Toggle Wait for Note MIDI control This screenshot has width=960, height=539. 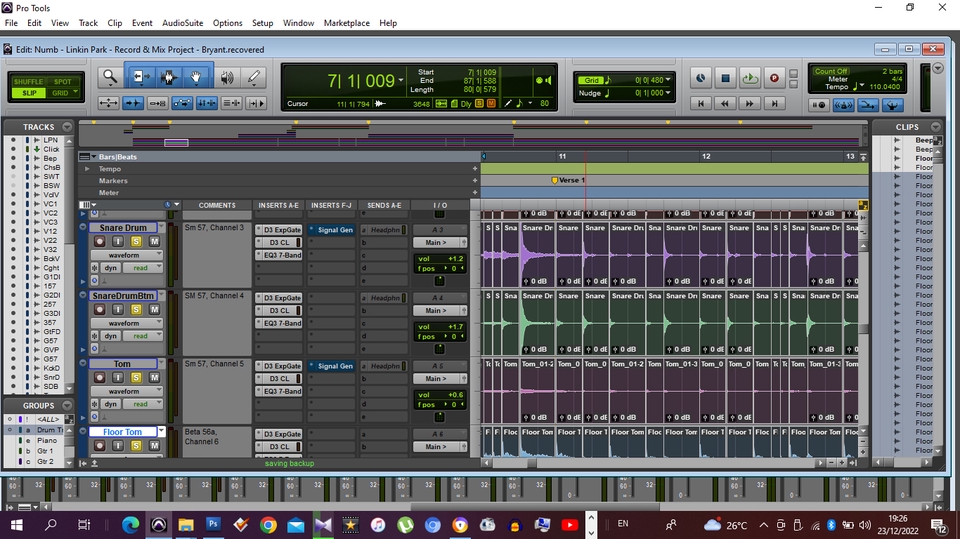point(819,105)
